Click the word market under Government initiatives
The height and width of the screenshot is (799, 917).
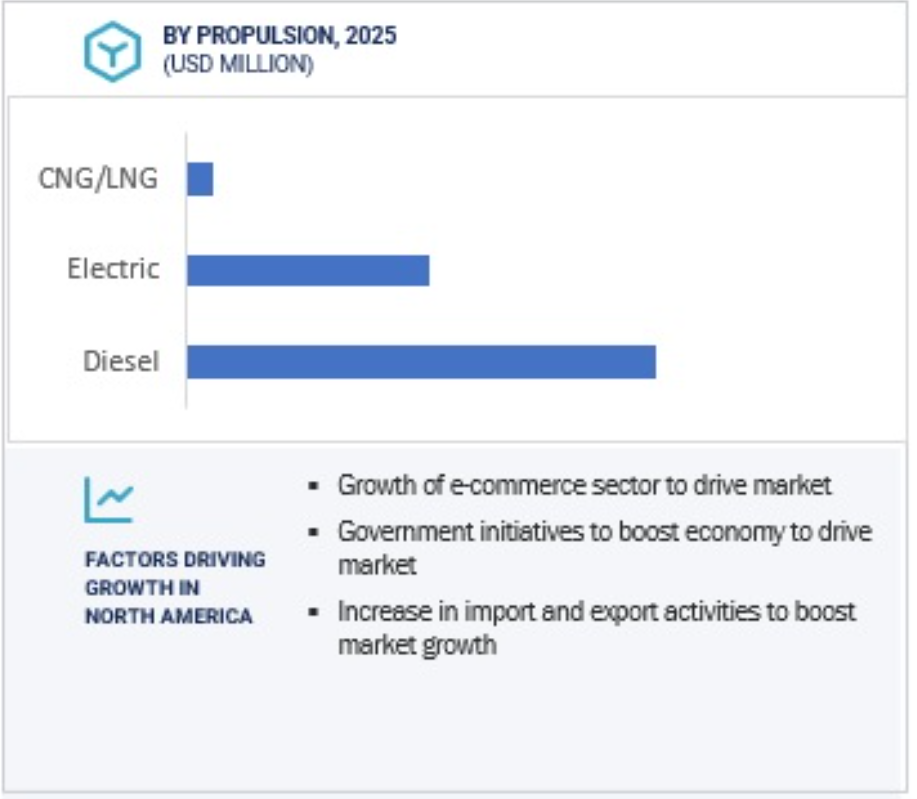point(377,566)
